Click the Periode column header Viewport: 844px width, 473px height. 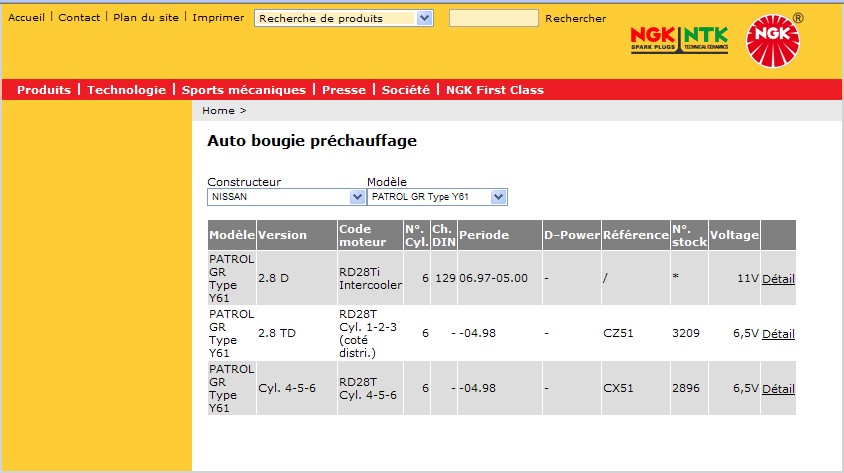point(500,235)
